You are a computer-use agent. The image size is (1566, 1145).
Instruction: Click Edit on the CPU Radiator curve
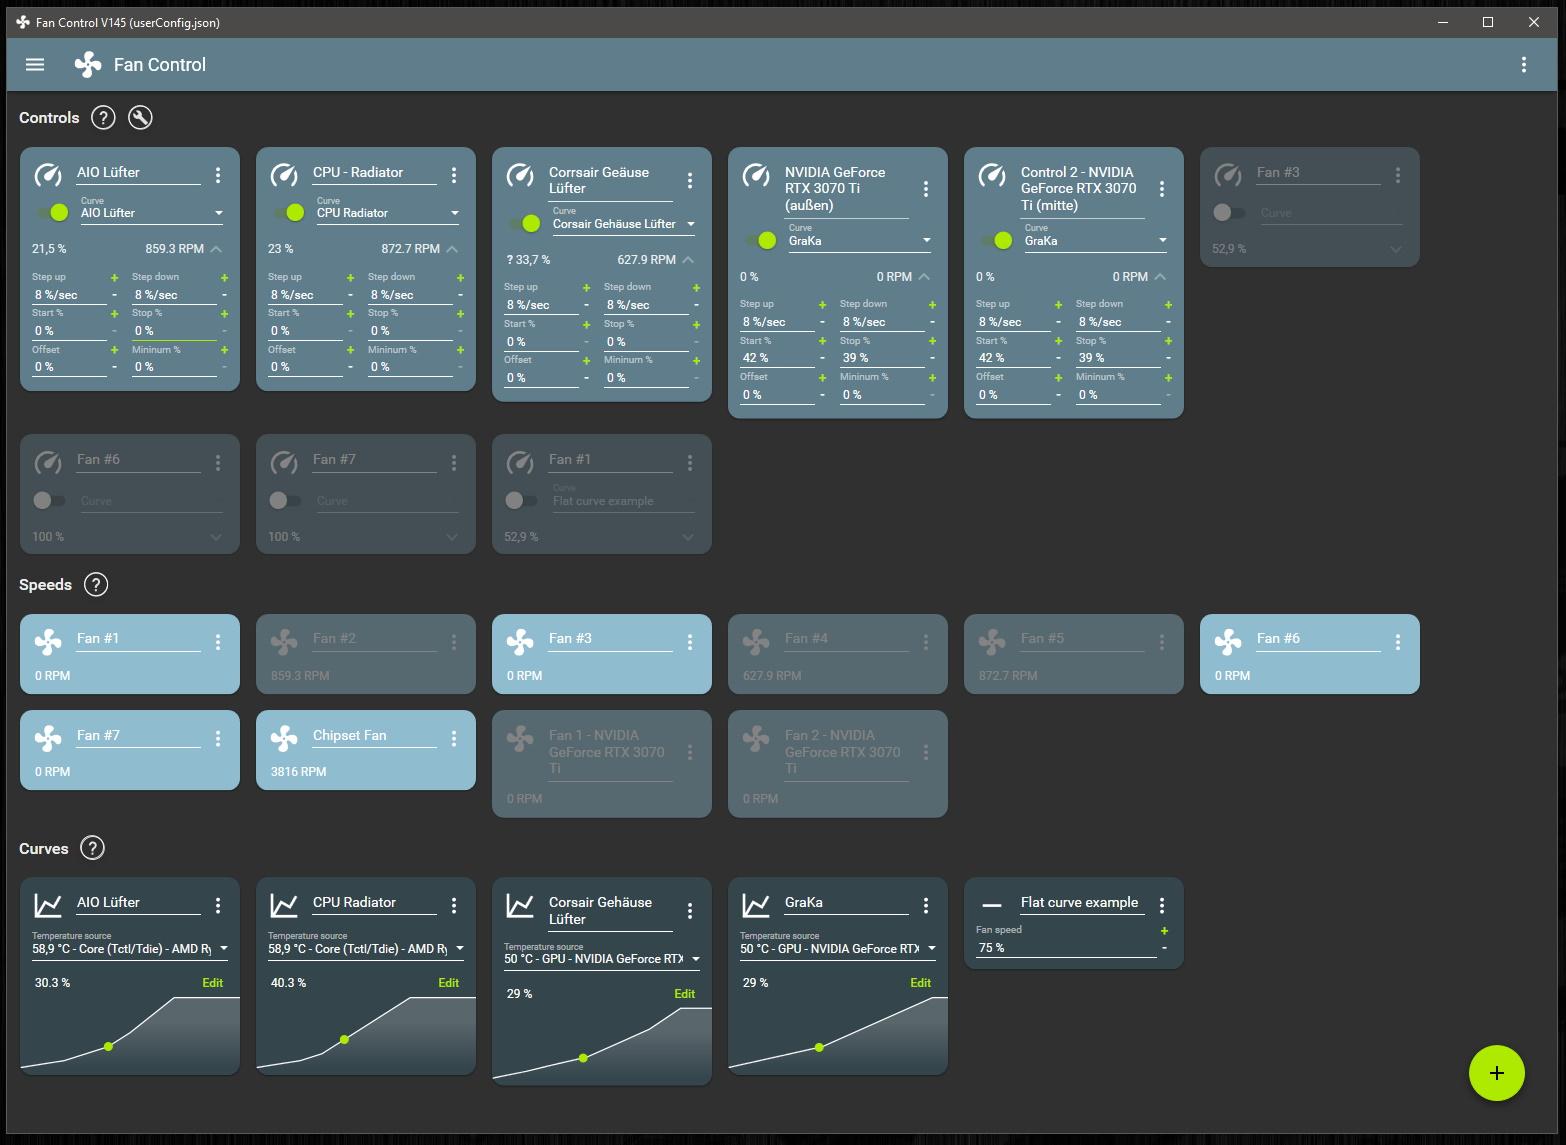point(449,983)
